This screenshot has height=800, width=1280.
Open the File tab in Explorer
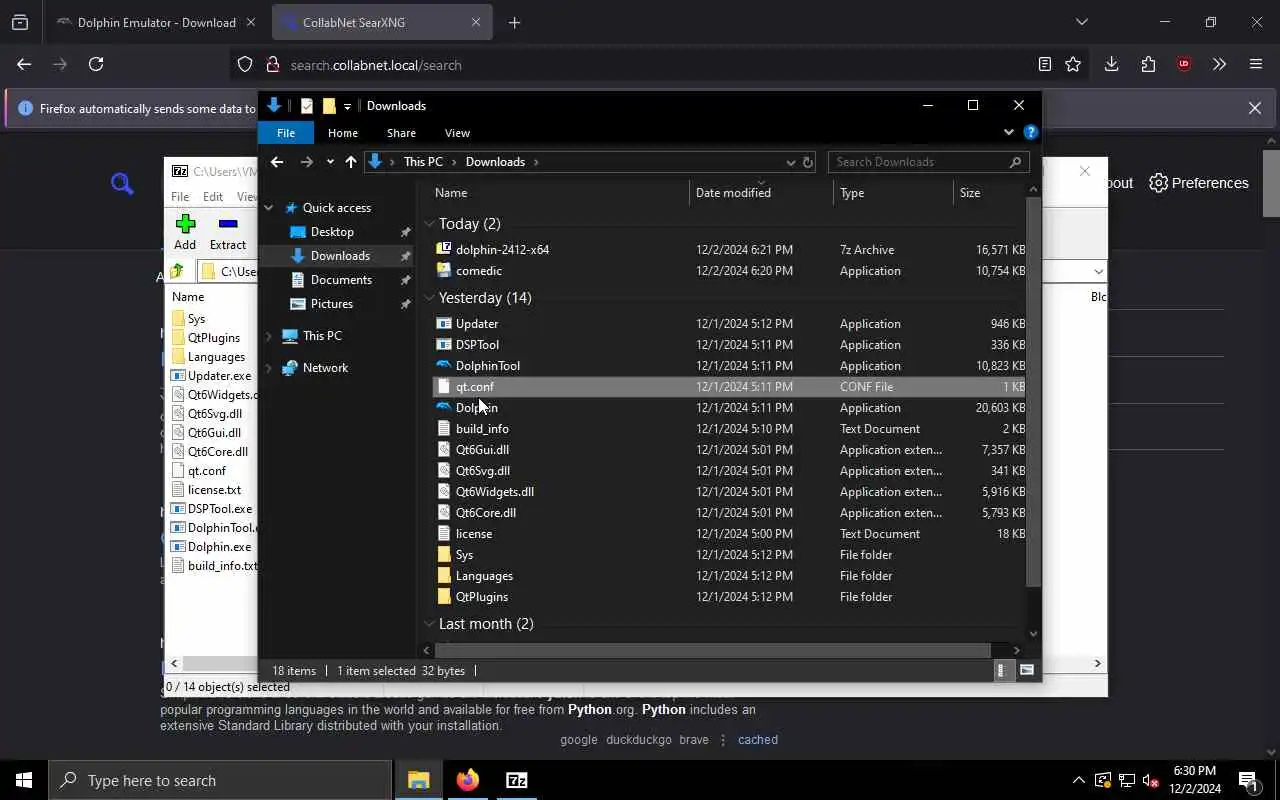[x=286, y=133]
